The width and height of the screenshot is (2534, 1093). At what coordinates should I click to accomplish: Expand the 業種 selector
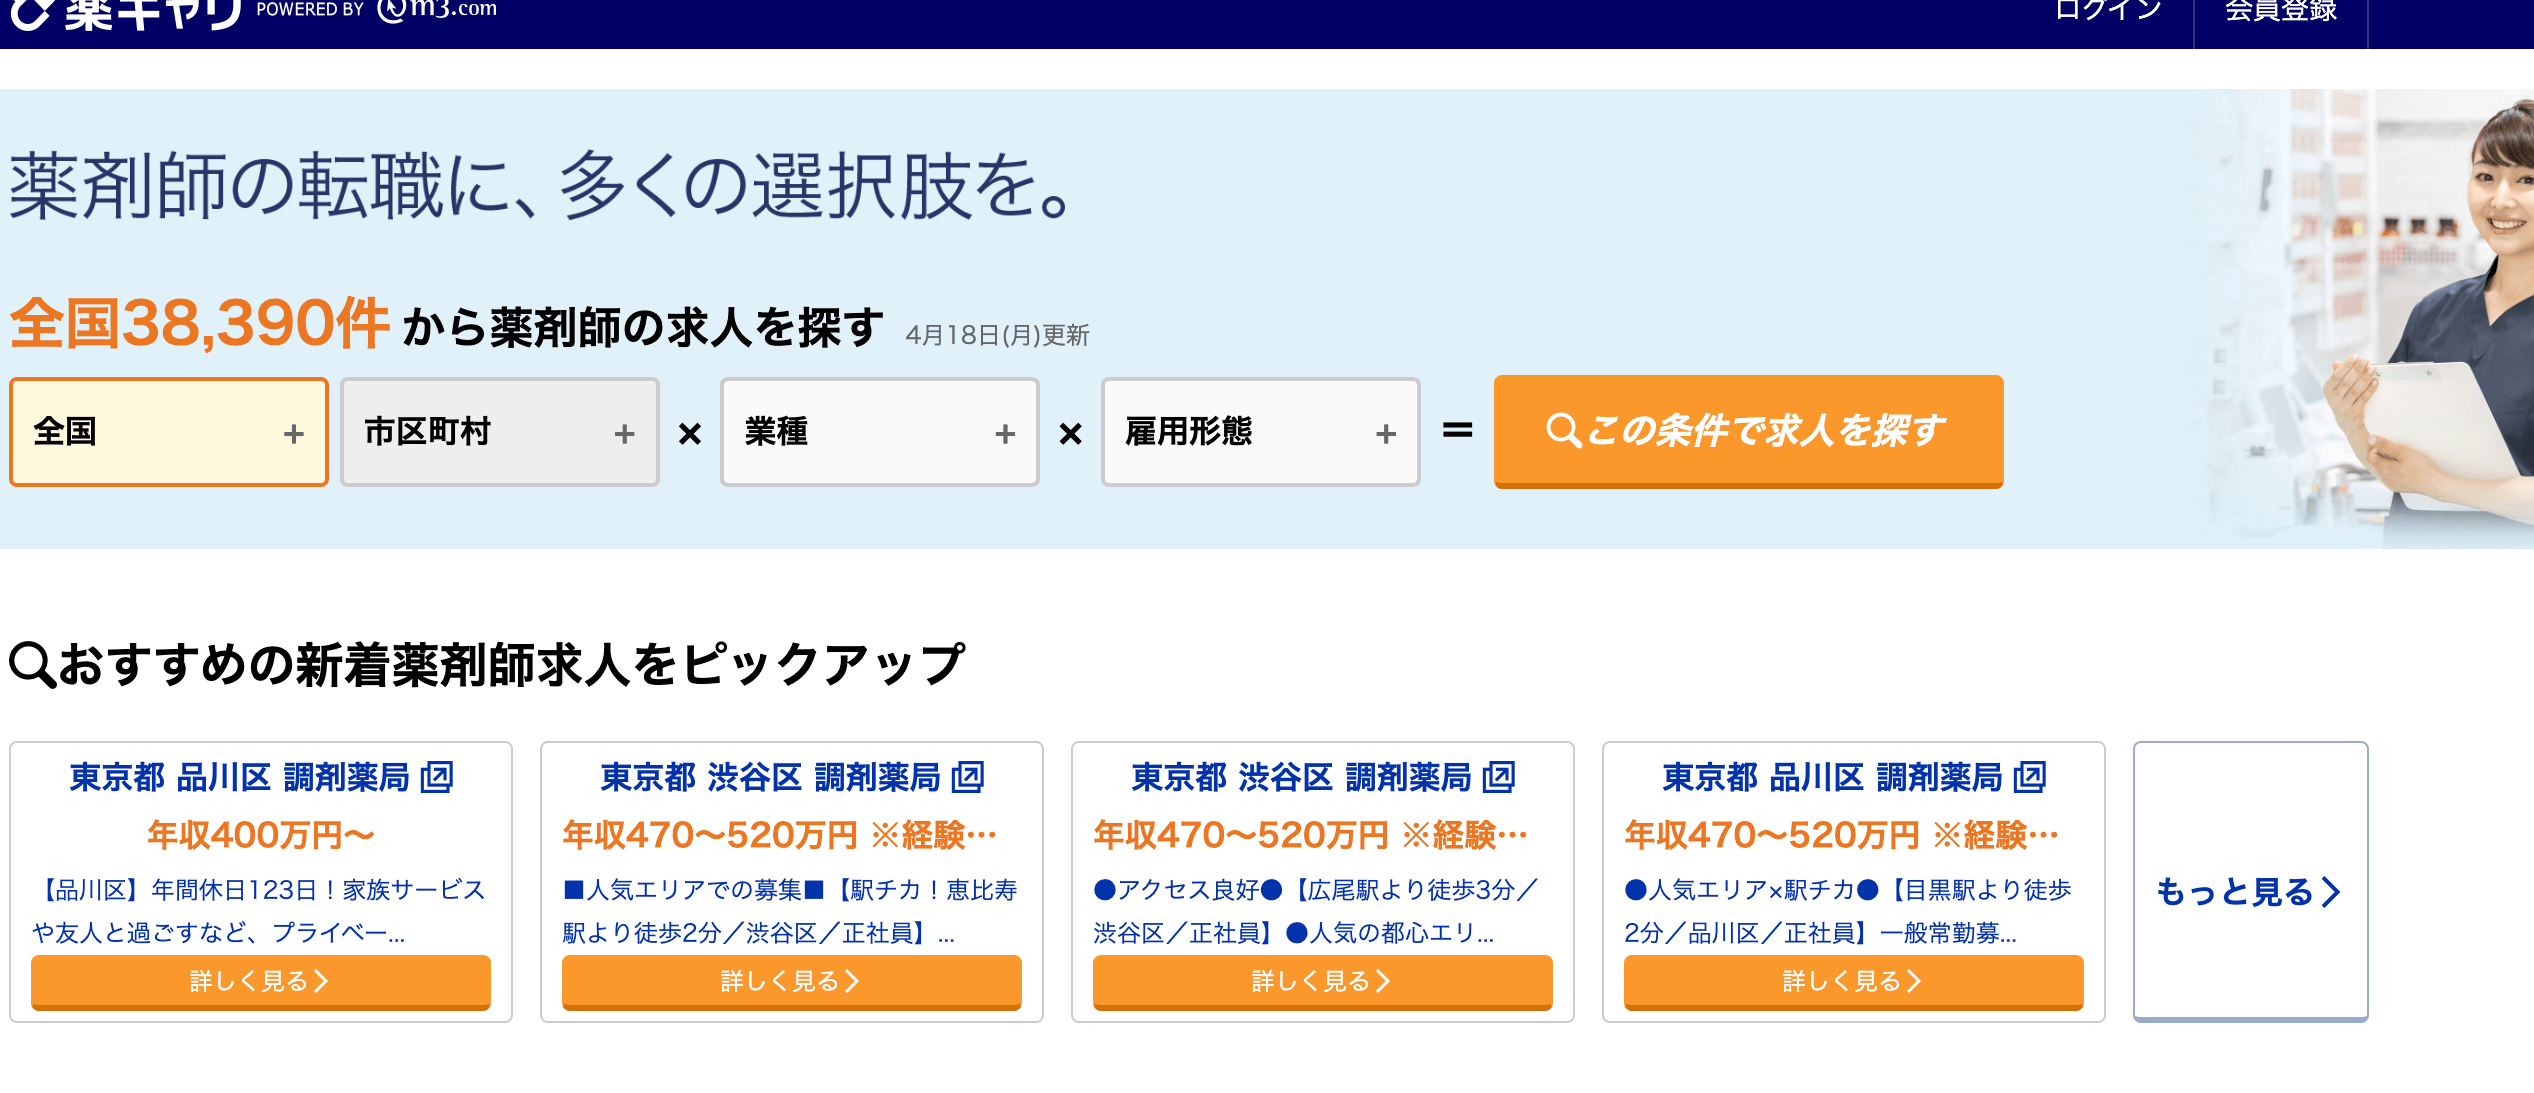coord(880,432)
